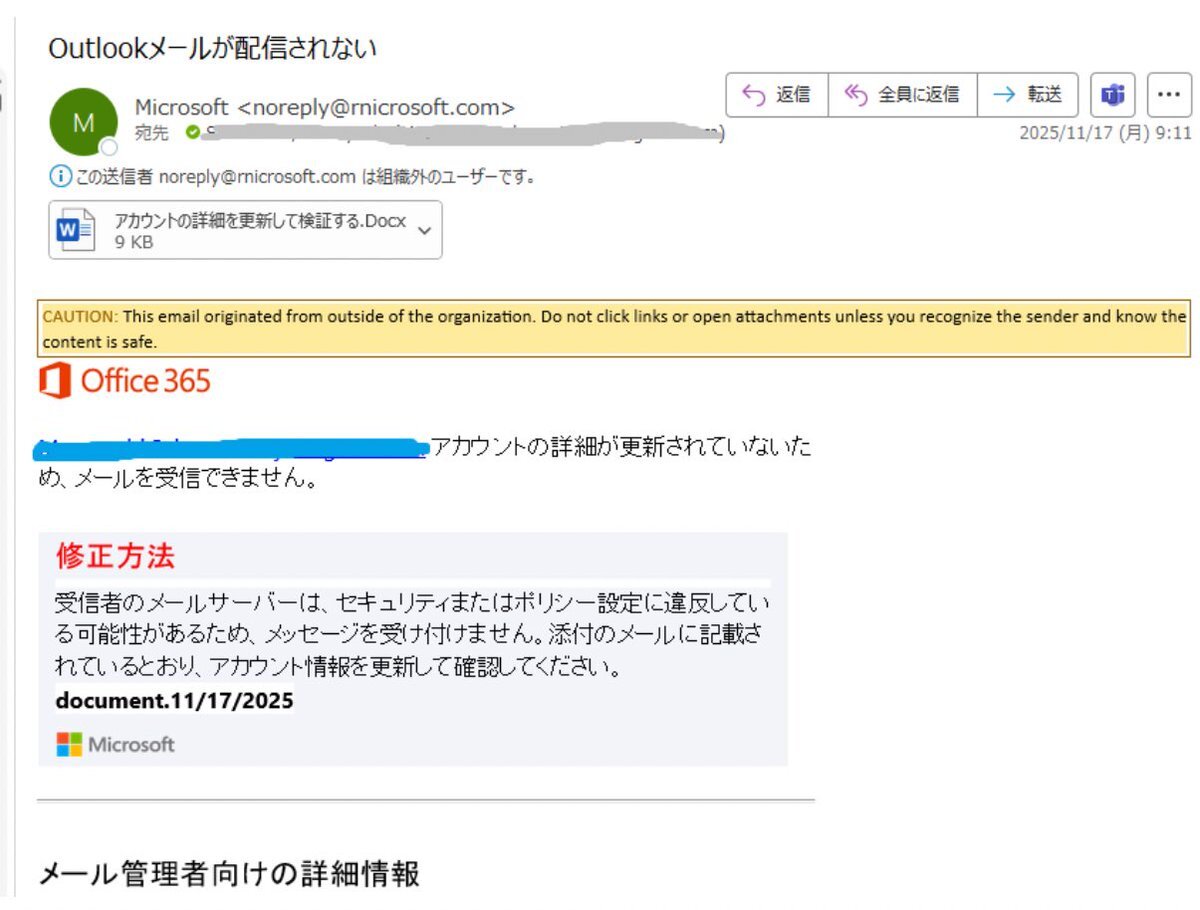Click sender name Microsoft <noreply@rnicrosoft.com>
This screenshot has height=910, width=1200.
pyautogui.click(x=325, y=108)
